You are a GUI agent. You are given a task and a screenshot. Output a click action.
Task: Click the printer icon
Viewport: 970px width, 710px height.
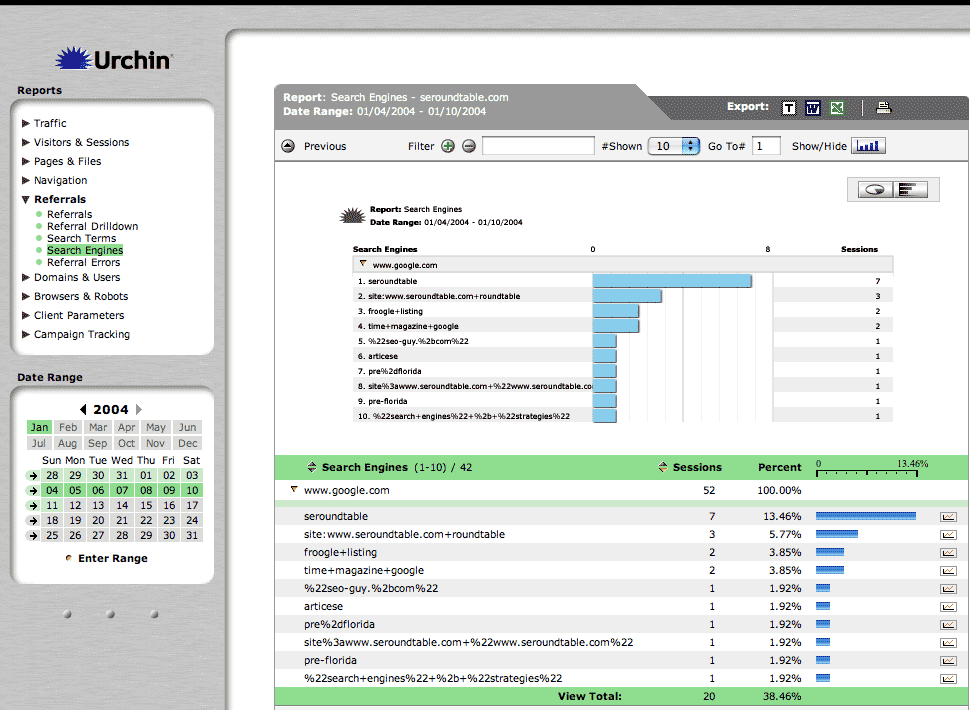pos(884,108)
